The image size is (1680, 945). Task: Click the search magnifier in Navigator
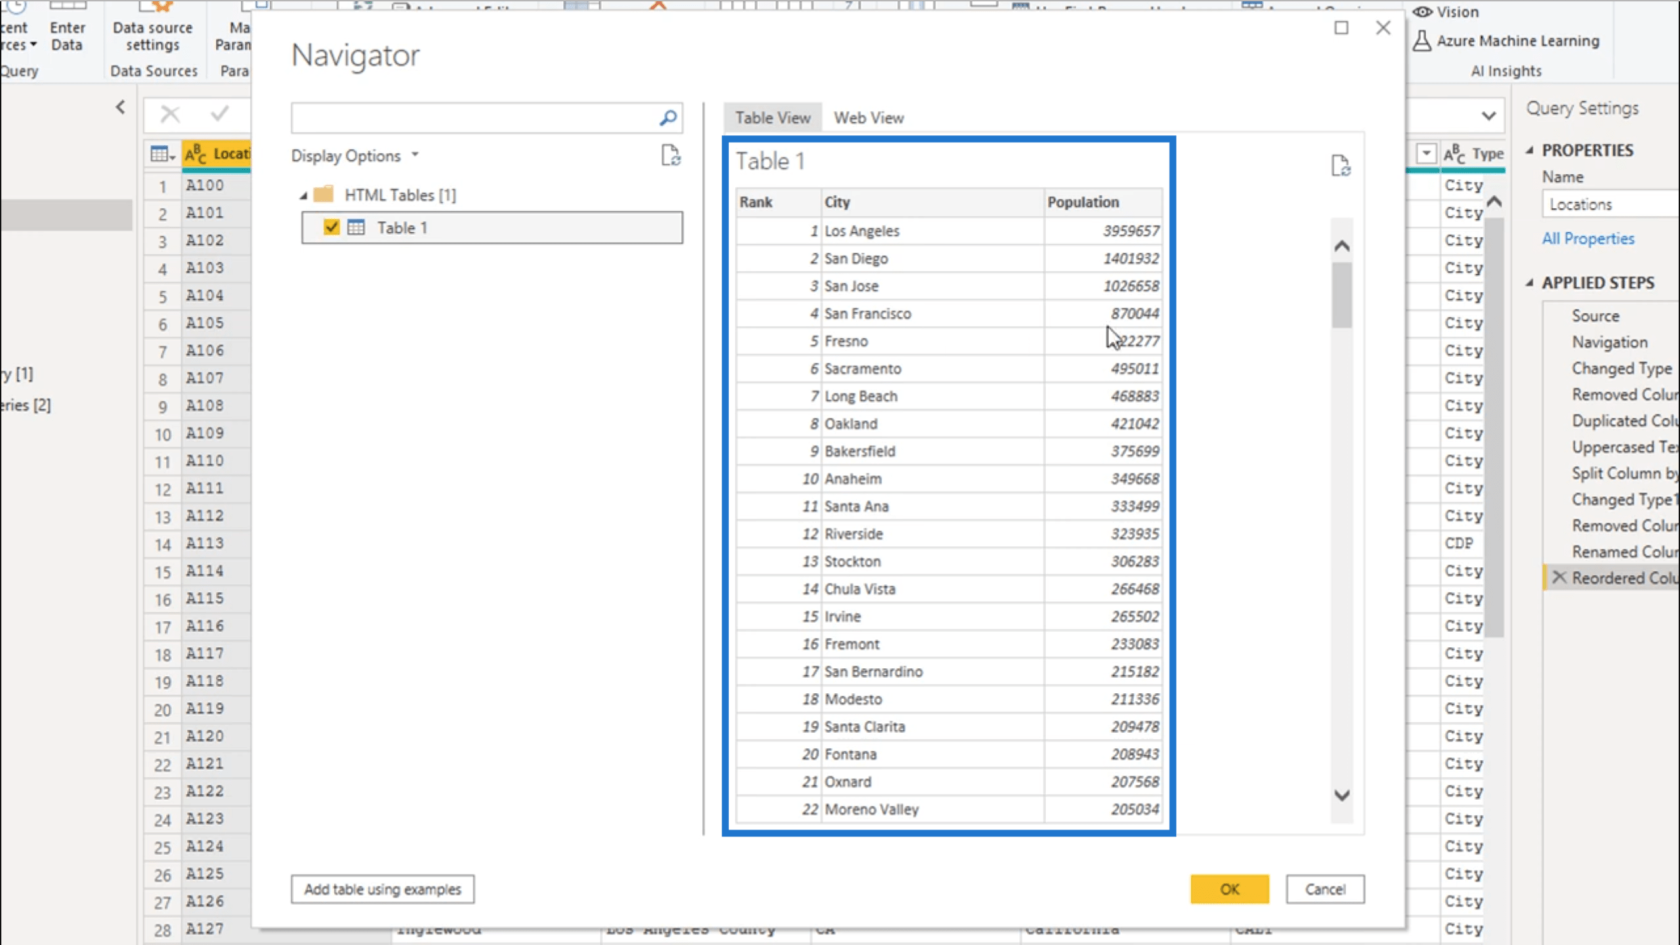click(668, 118)
